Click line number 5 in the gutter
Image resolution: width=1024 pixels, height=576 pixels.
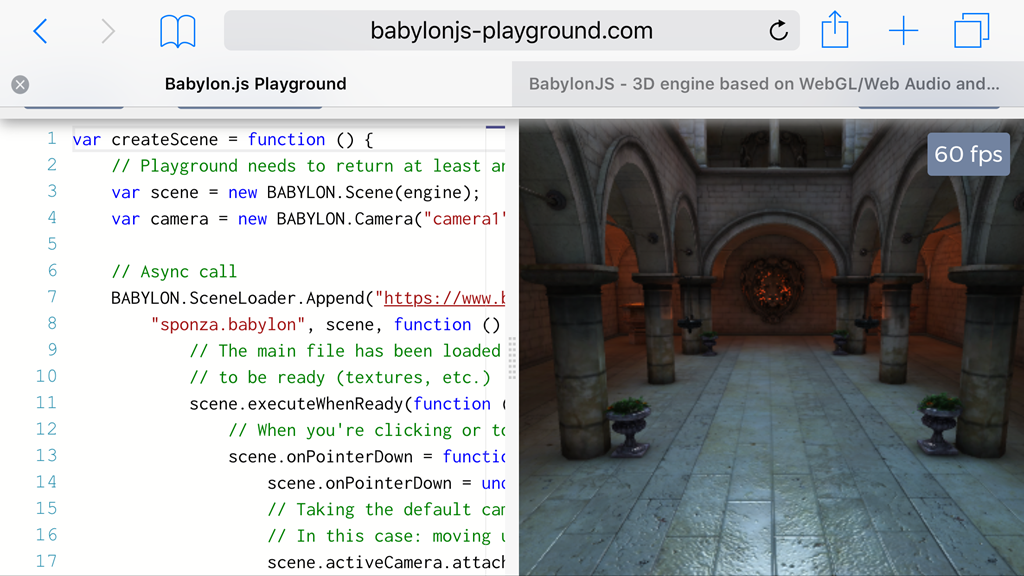tap(52, 244)
